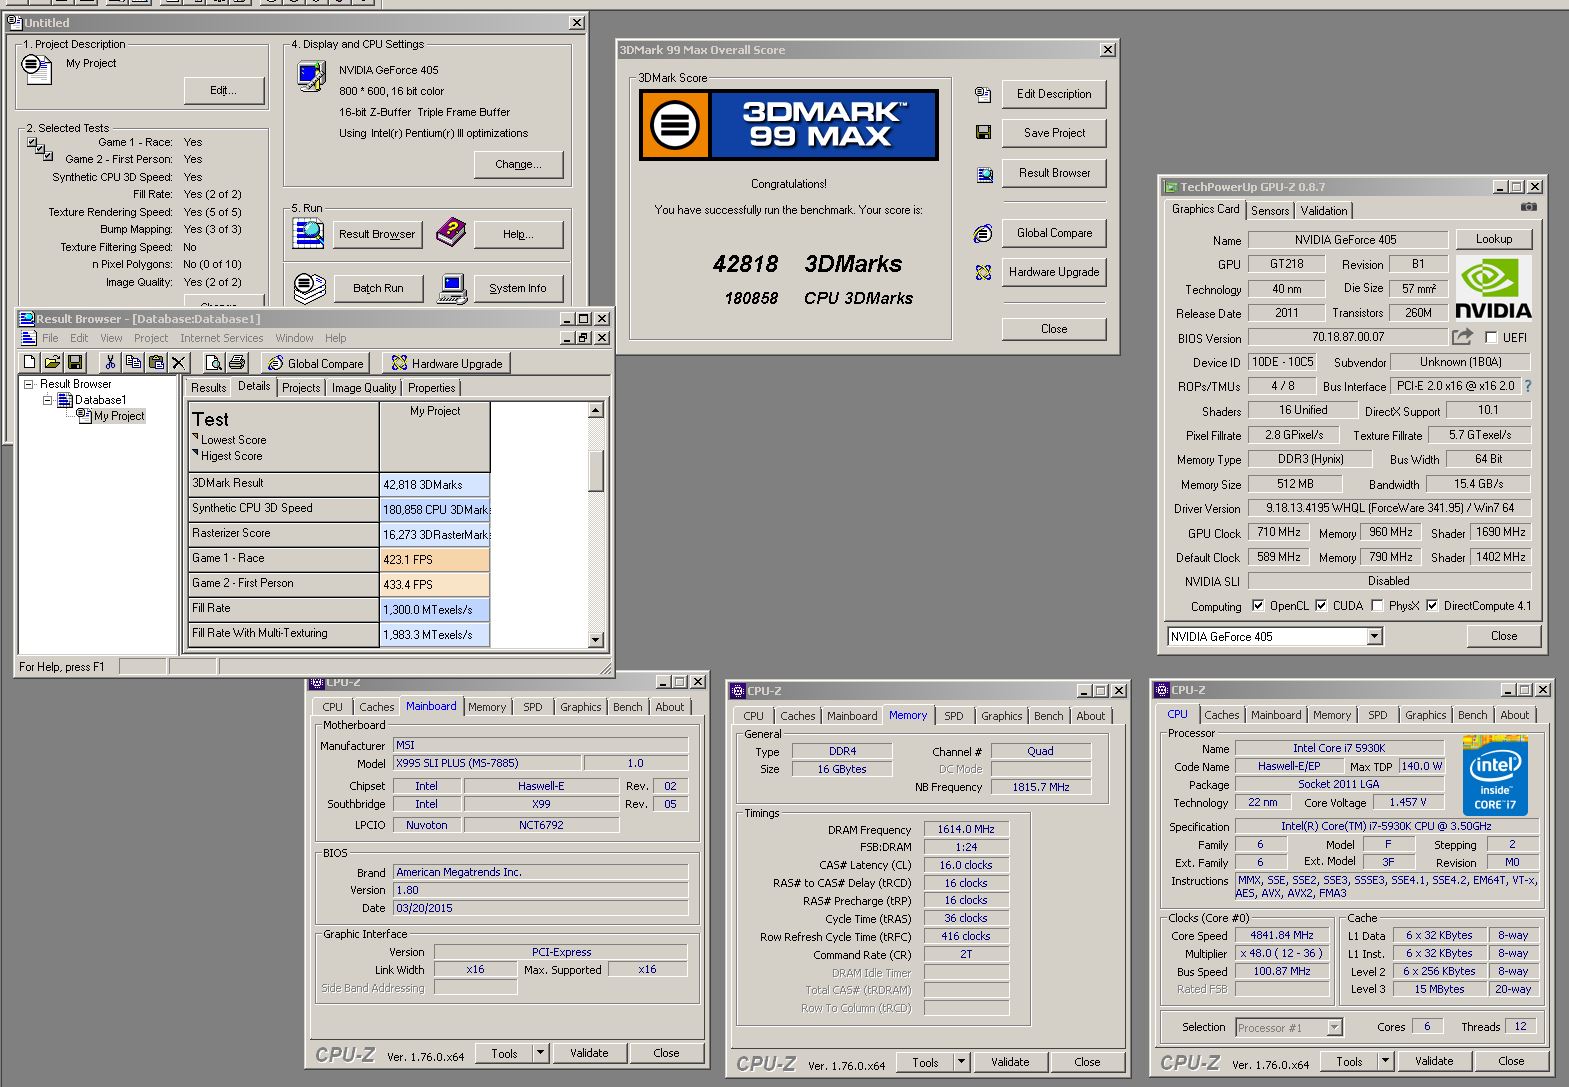Image resolution: width=1569 pixels, height=1087 pixels.
Task: Click the scroll down arrow in Result Browser details
Action: click(596, 640)
